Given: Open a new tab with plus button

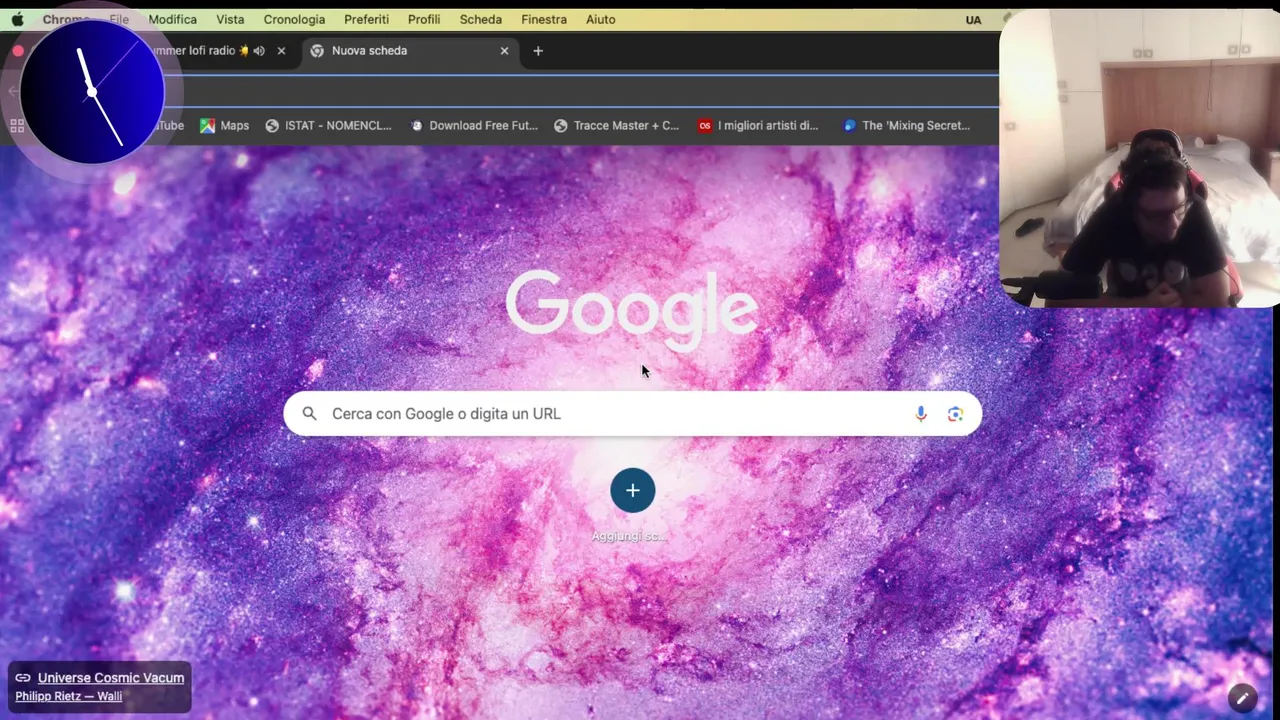Looking at the screenshot, I should coord(538,51).
